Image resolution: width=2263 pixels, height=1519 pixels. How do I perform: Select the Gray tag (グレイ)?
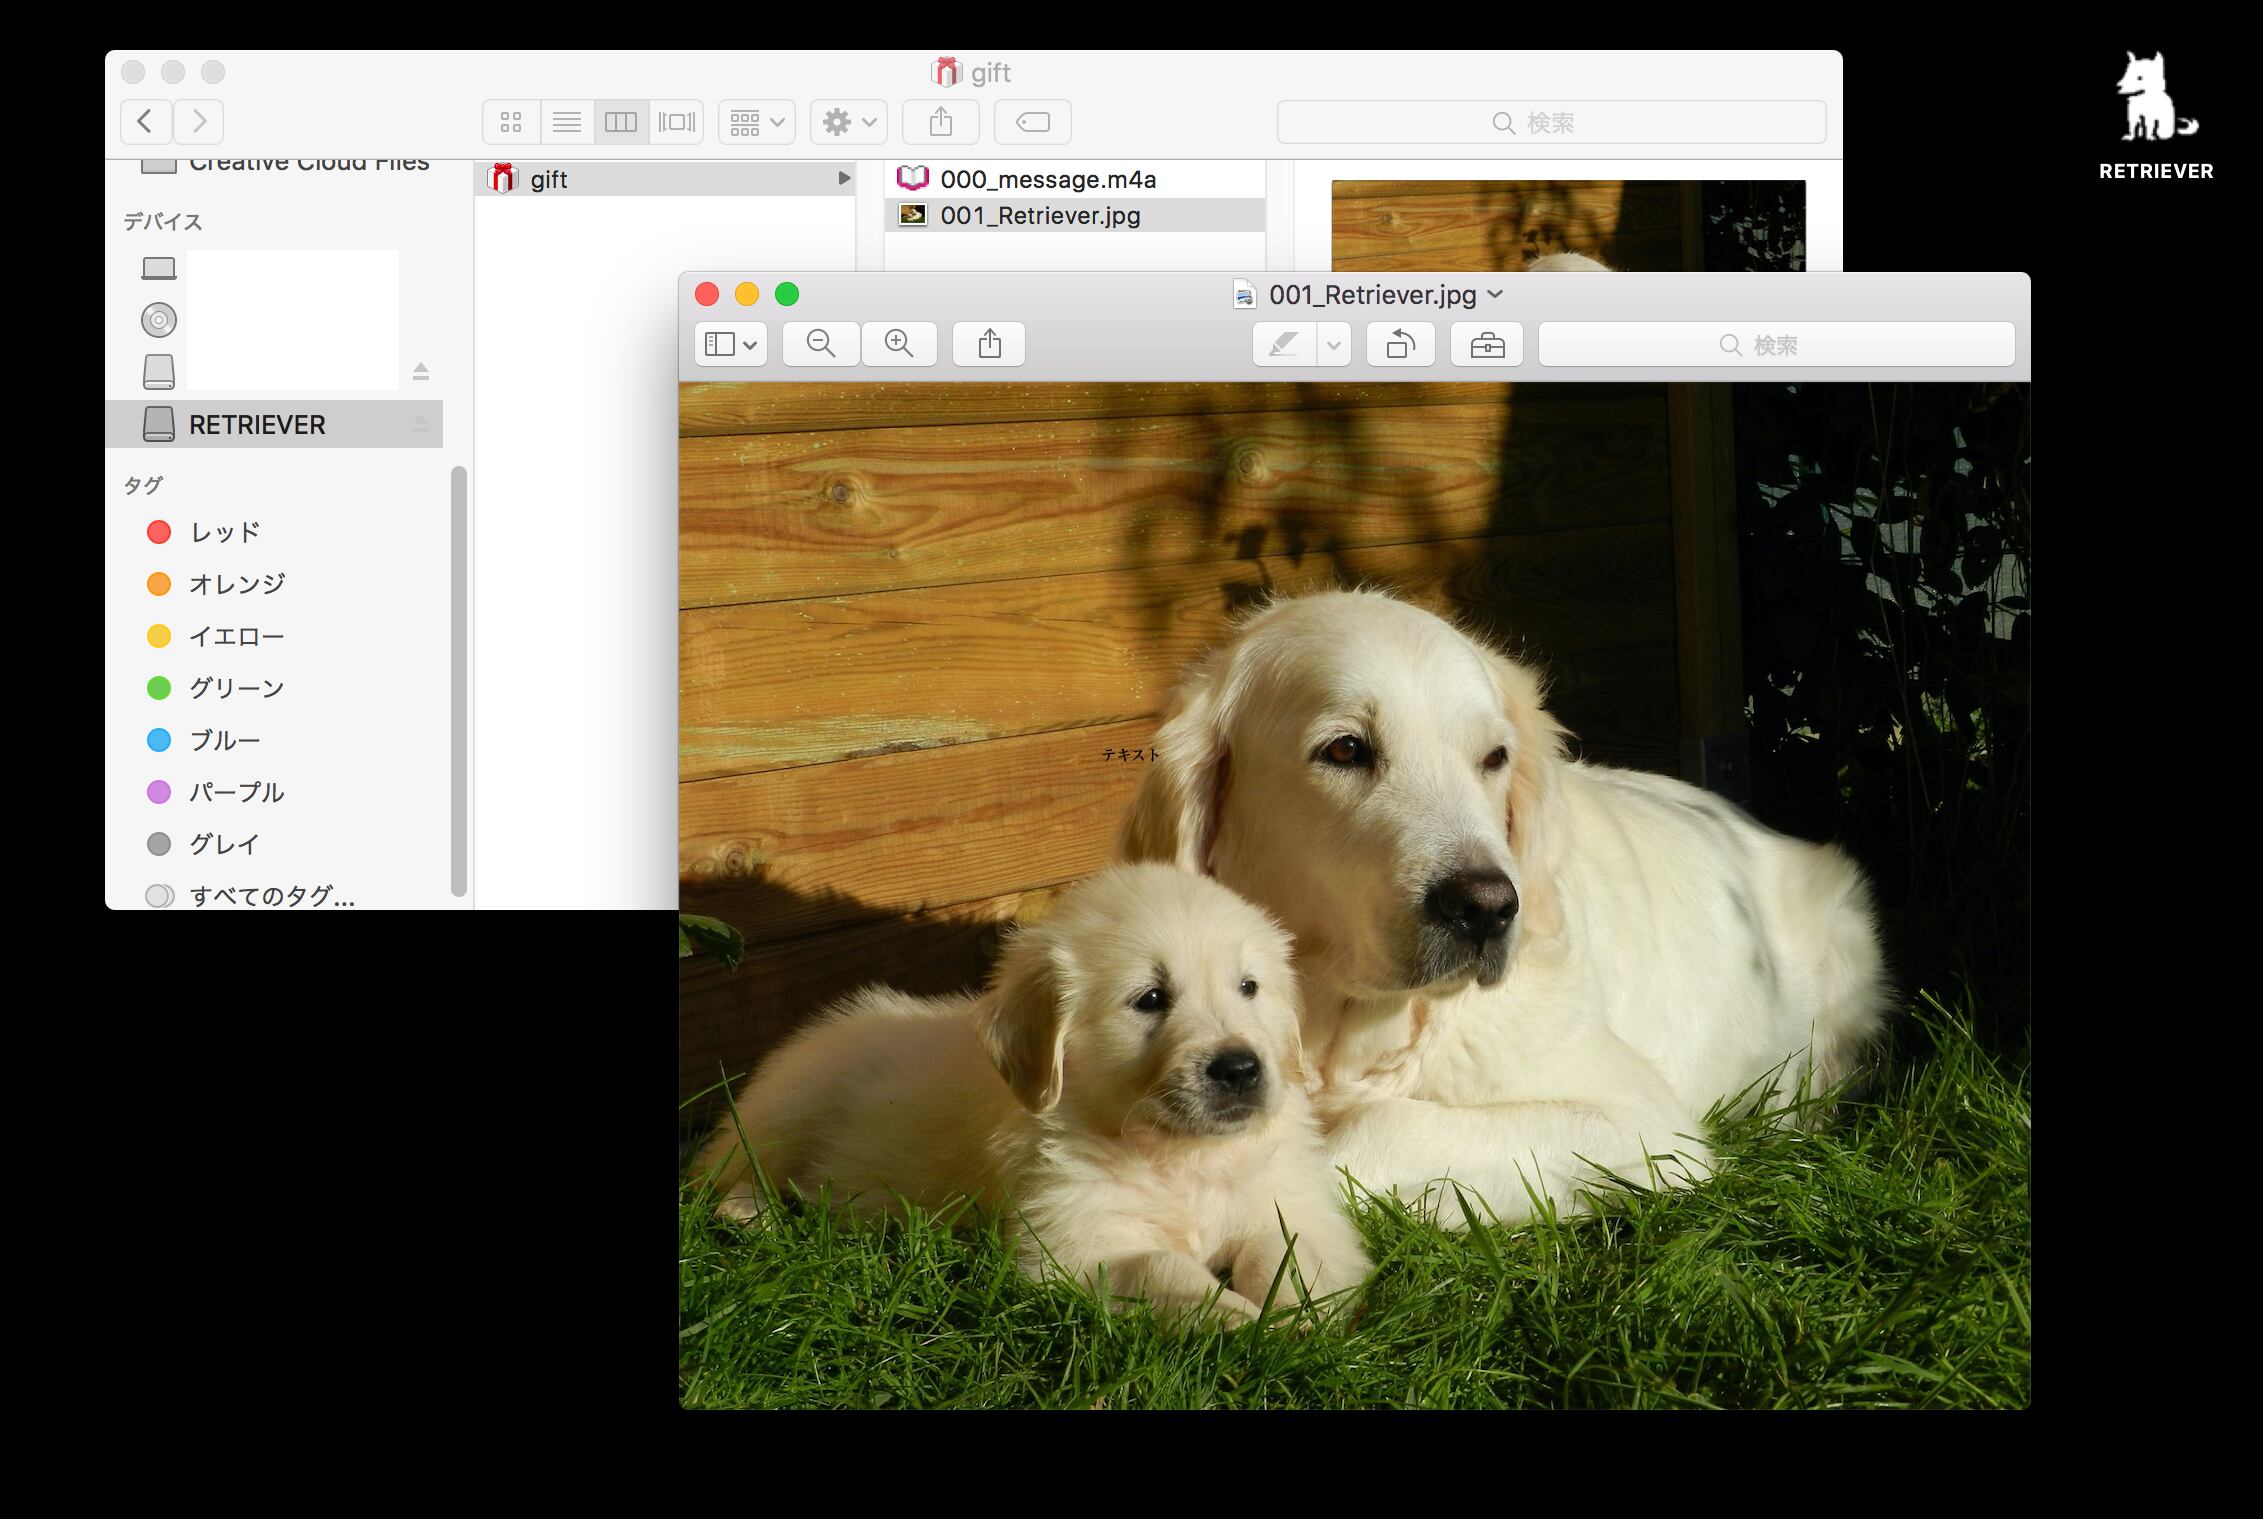tap(205, 844)
